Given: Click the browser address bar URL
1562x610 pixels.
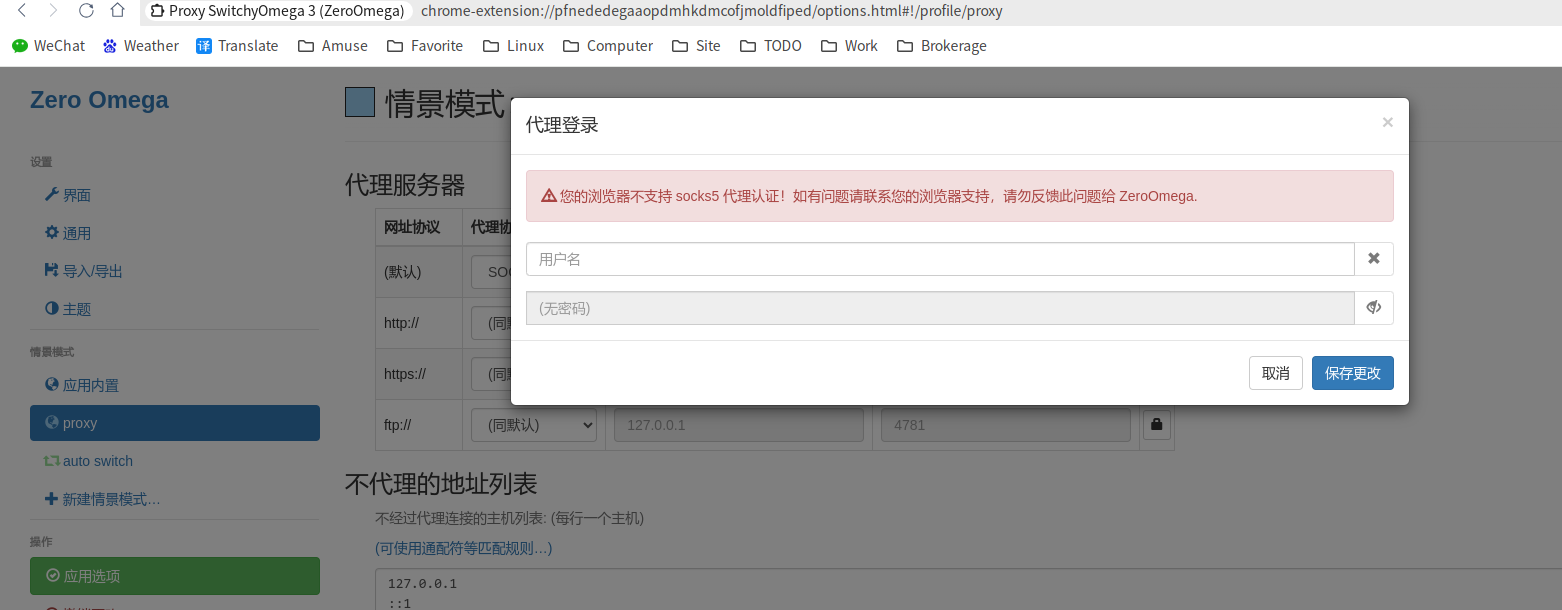Looking at the screenshot, I should pos(712,12).
